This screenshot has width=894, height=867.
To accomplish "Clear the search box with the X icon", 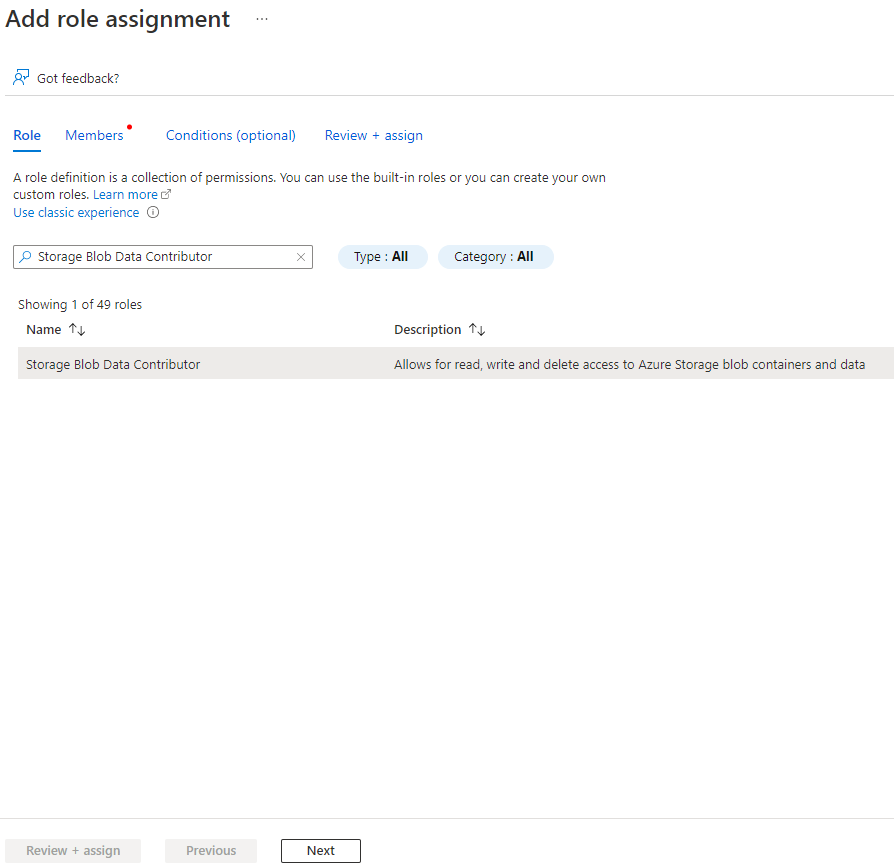I will (301, 257).
